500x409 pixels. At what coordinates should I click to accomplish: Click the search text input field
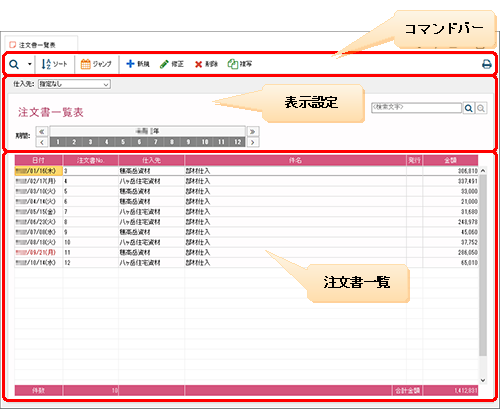[416, 108]
